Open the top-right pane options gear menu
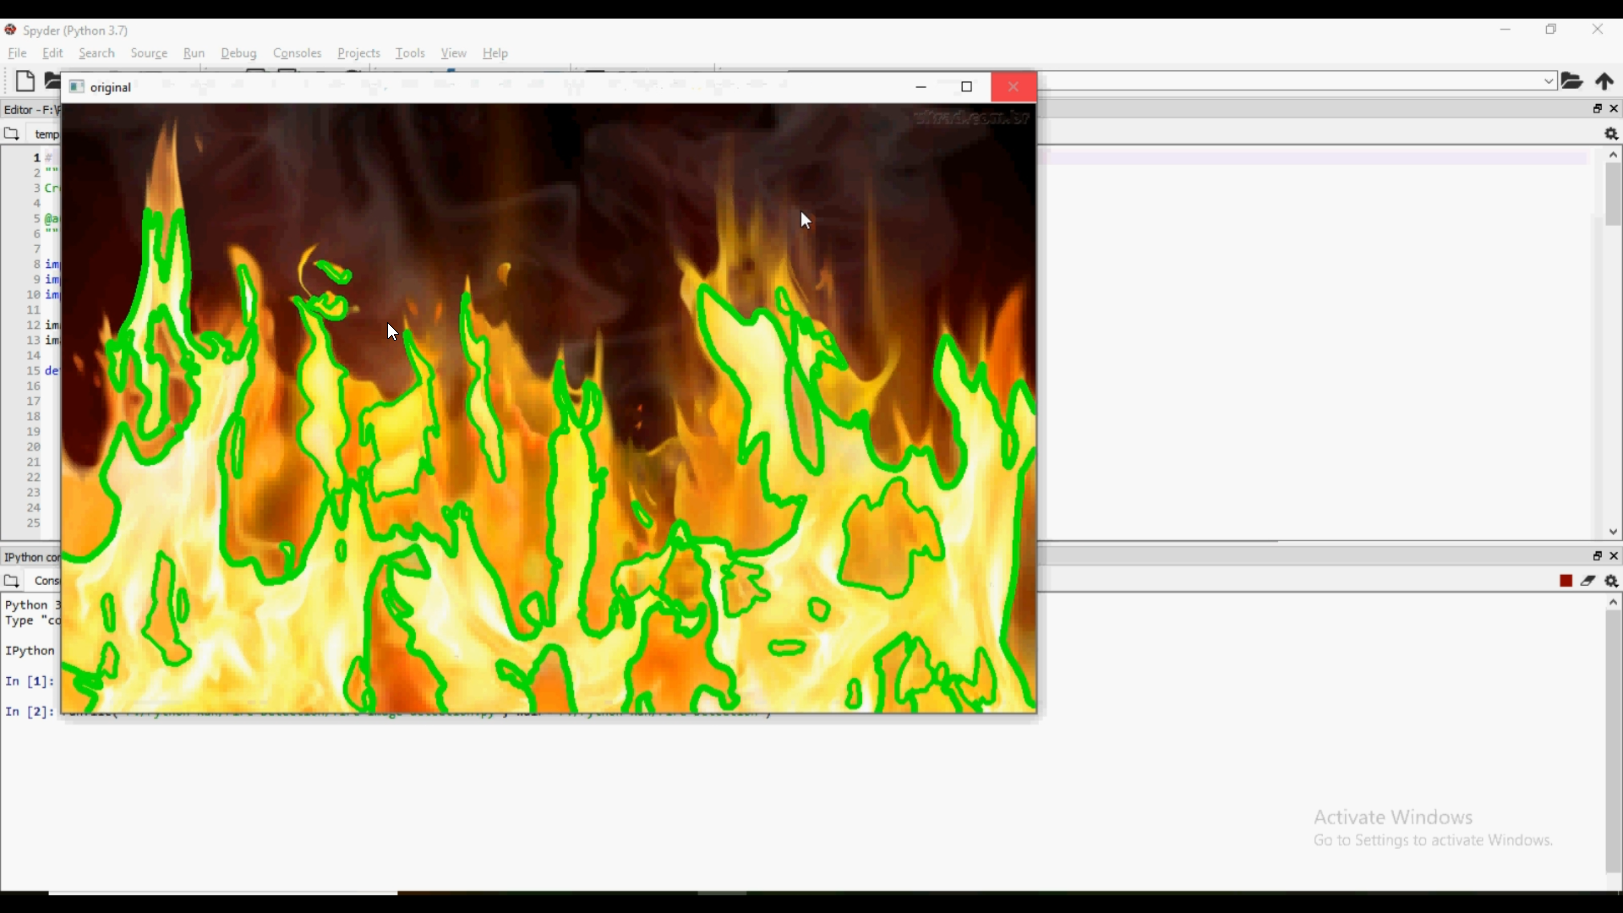This screenshot has height=913, width=1623. 1612,133
